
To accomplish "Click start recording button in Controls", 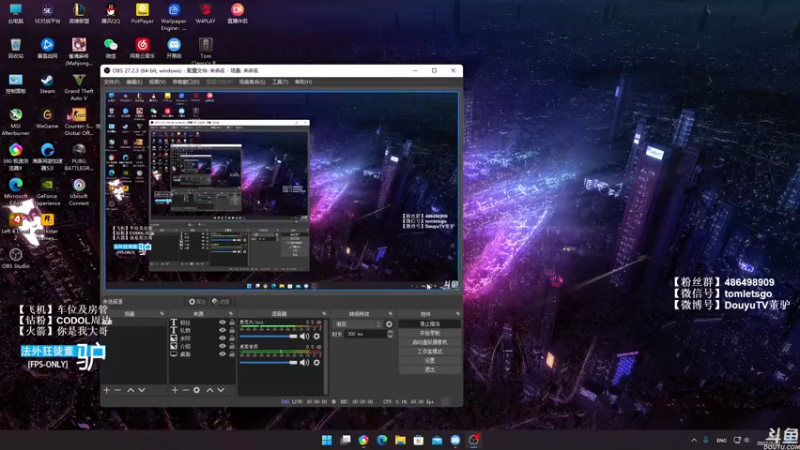I will point(430,333).
